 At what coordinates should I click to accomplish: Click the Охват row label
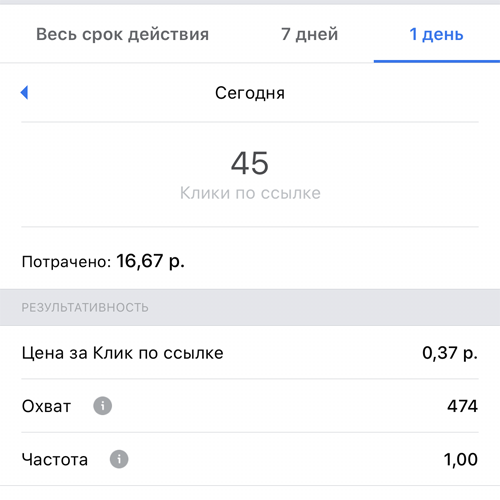(x=46, y=406)
